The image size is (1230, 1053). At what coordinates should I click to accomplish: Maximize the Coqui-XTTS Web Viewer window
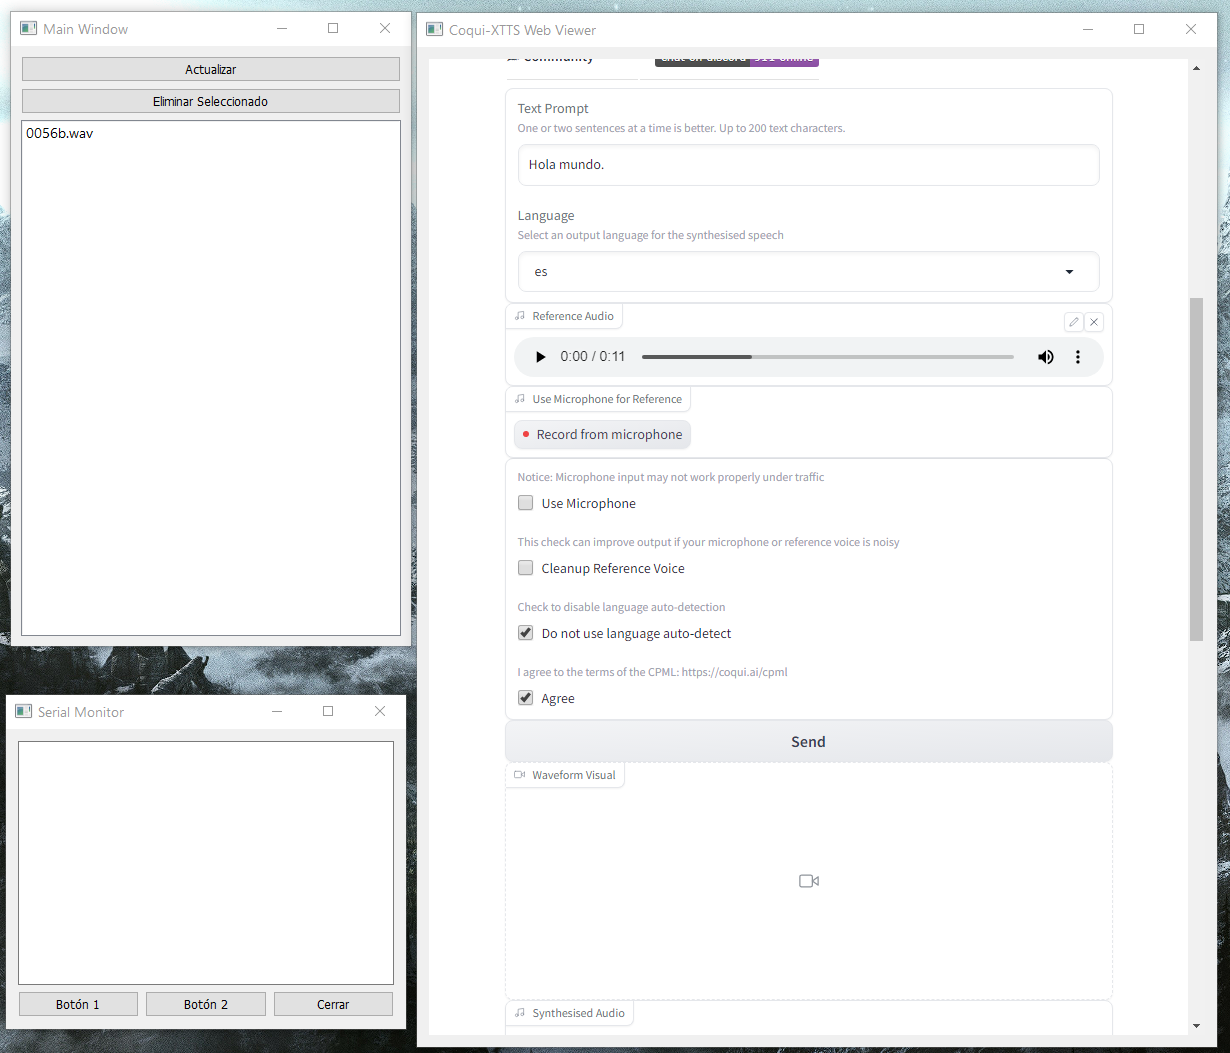point(1139,29)
